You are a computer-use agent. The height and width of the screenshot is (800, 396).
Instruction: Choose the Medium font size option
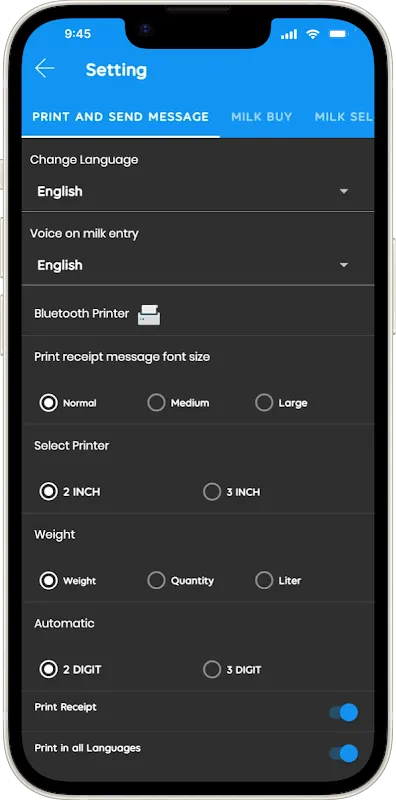[x=179, y=403]
